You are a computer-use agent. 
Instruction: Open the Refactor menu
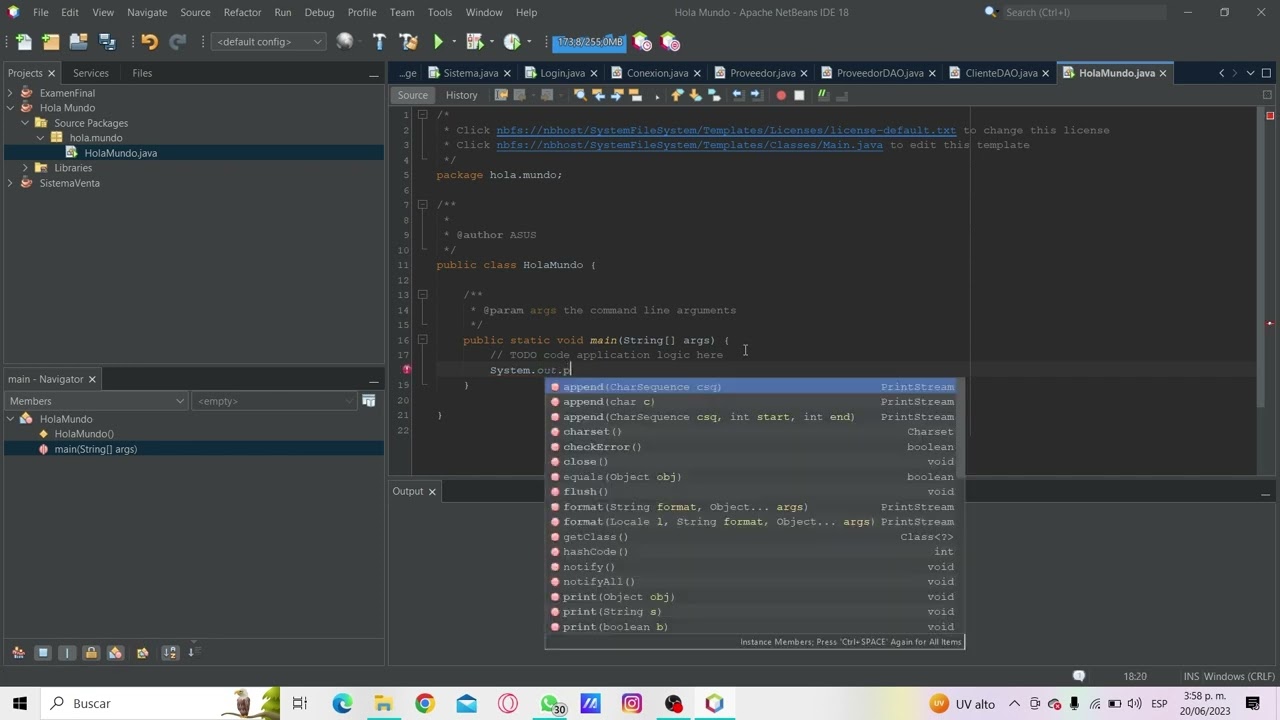tap(242, 12)
